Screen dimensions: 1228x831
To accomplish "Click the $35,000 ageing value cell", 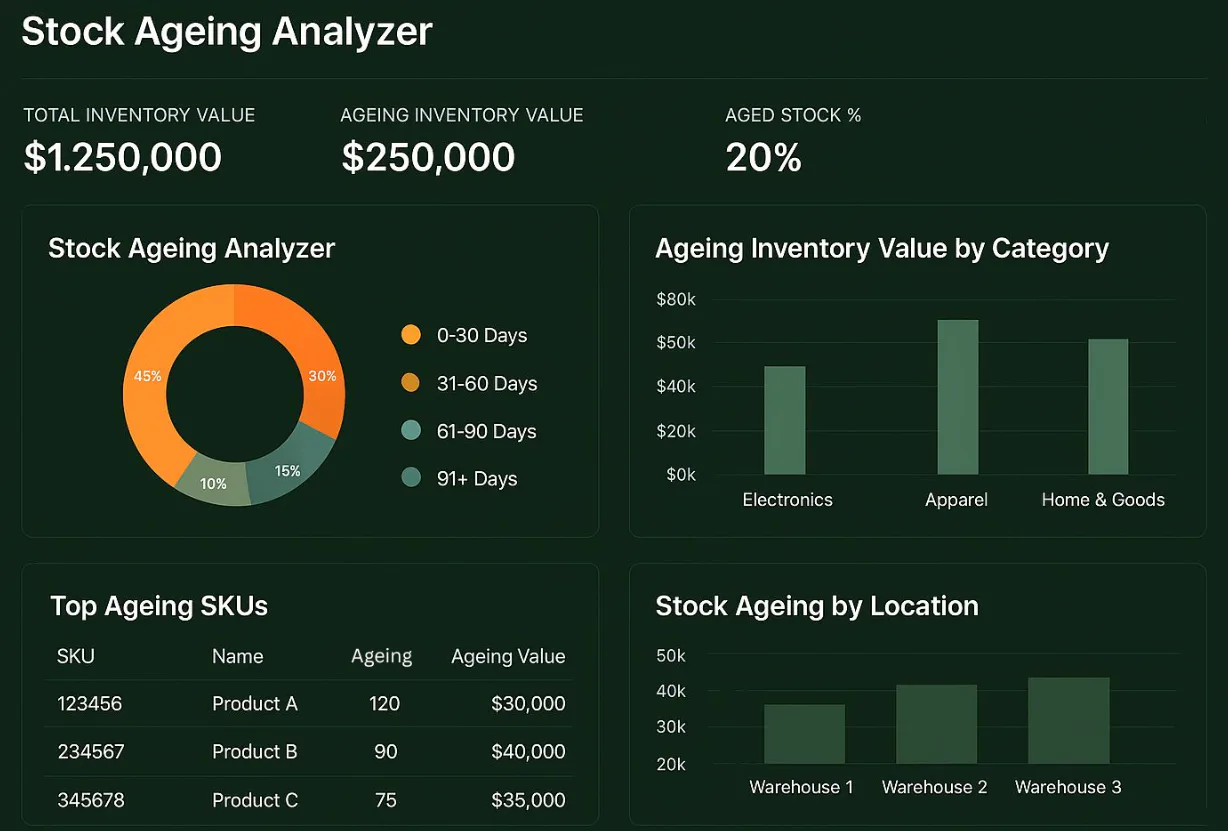I will click(528, 800).
